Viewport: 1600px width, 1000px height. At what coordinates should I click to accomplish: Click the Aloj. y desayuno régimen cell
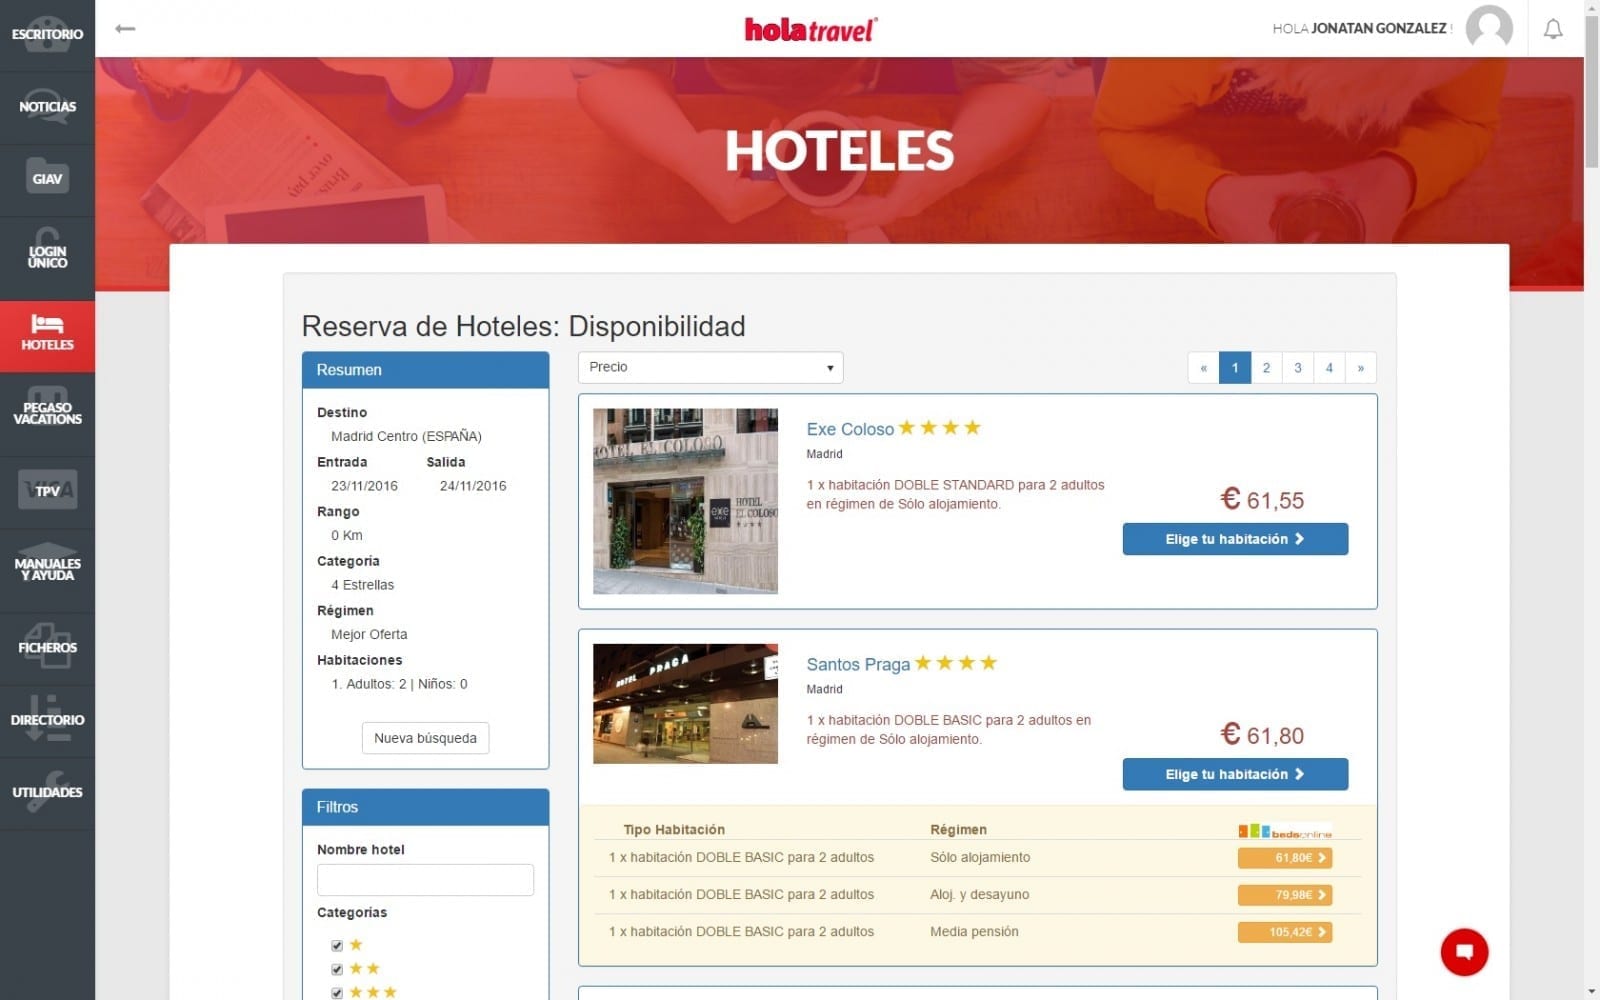[979, 895]
